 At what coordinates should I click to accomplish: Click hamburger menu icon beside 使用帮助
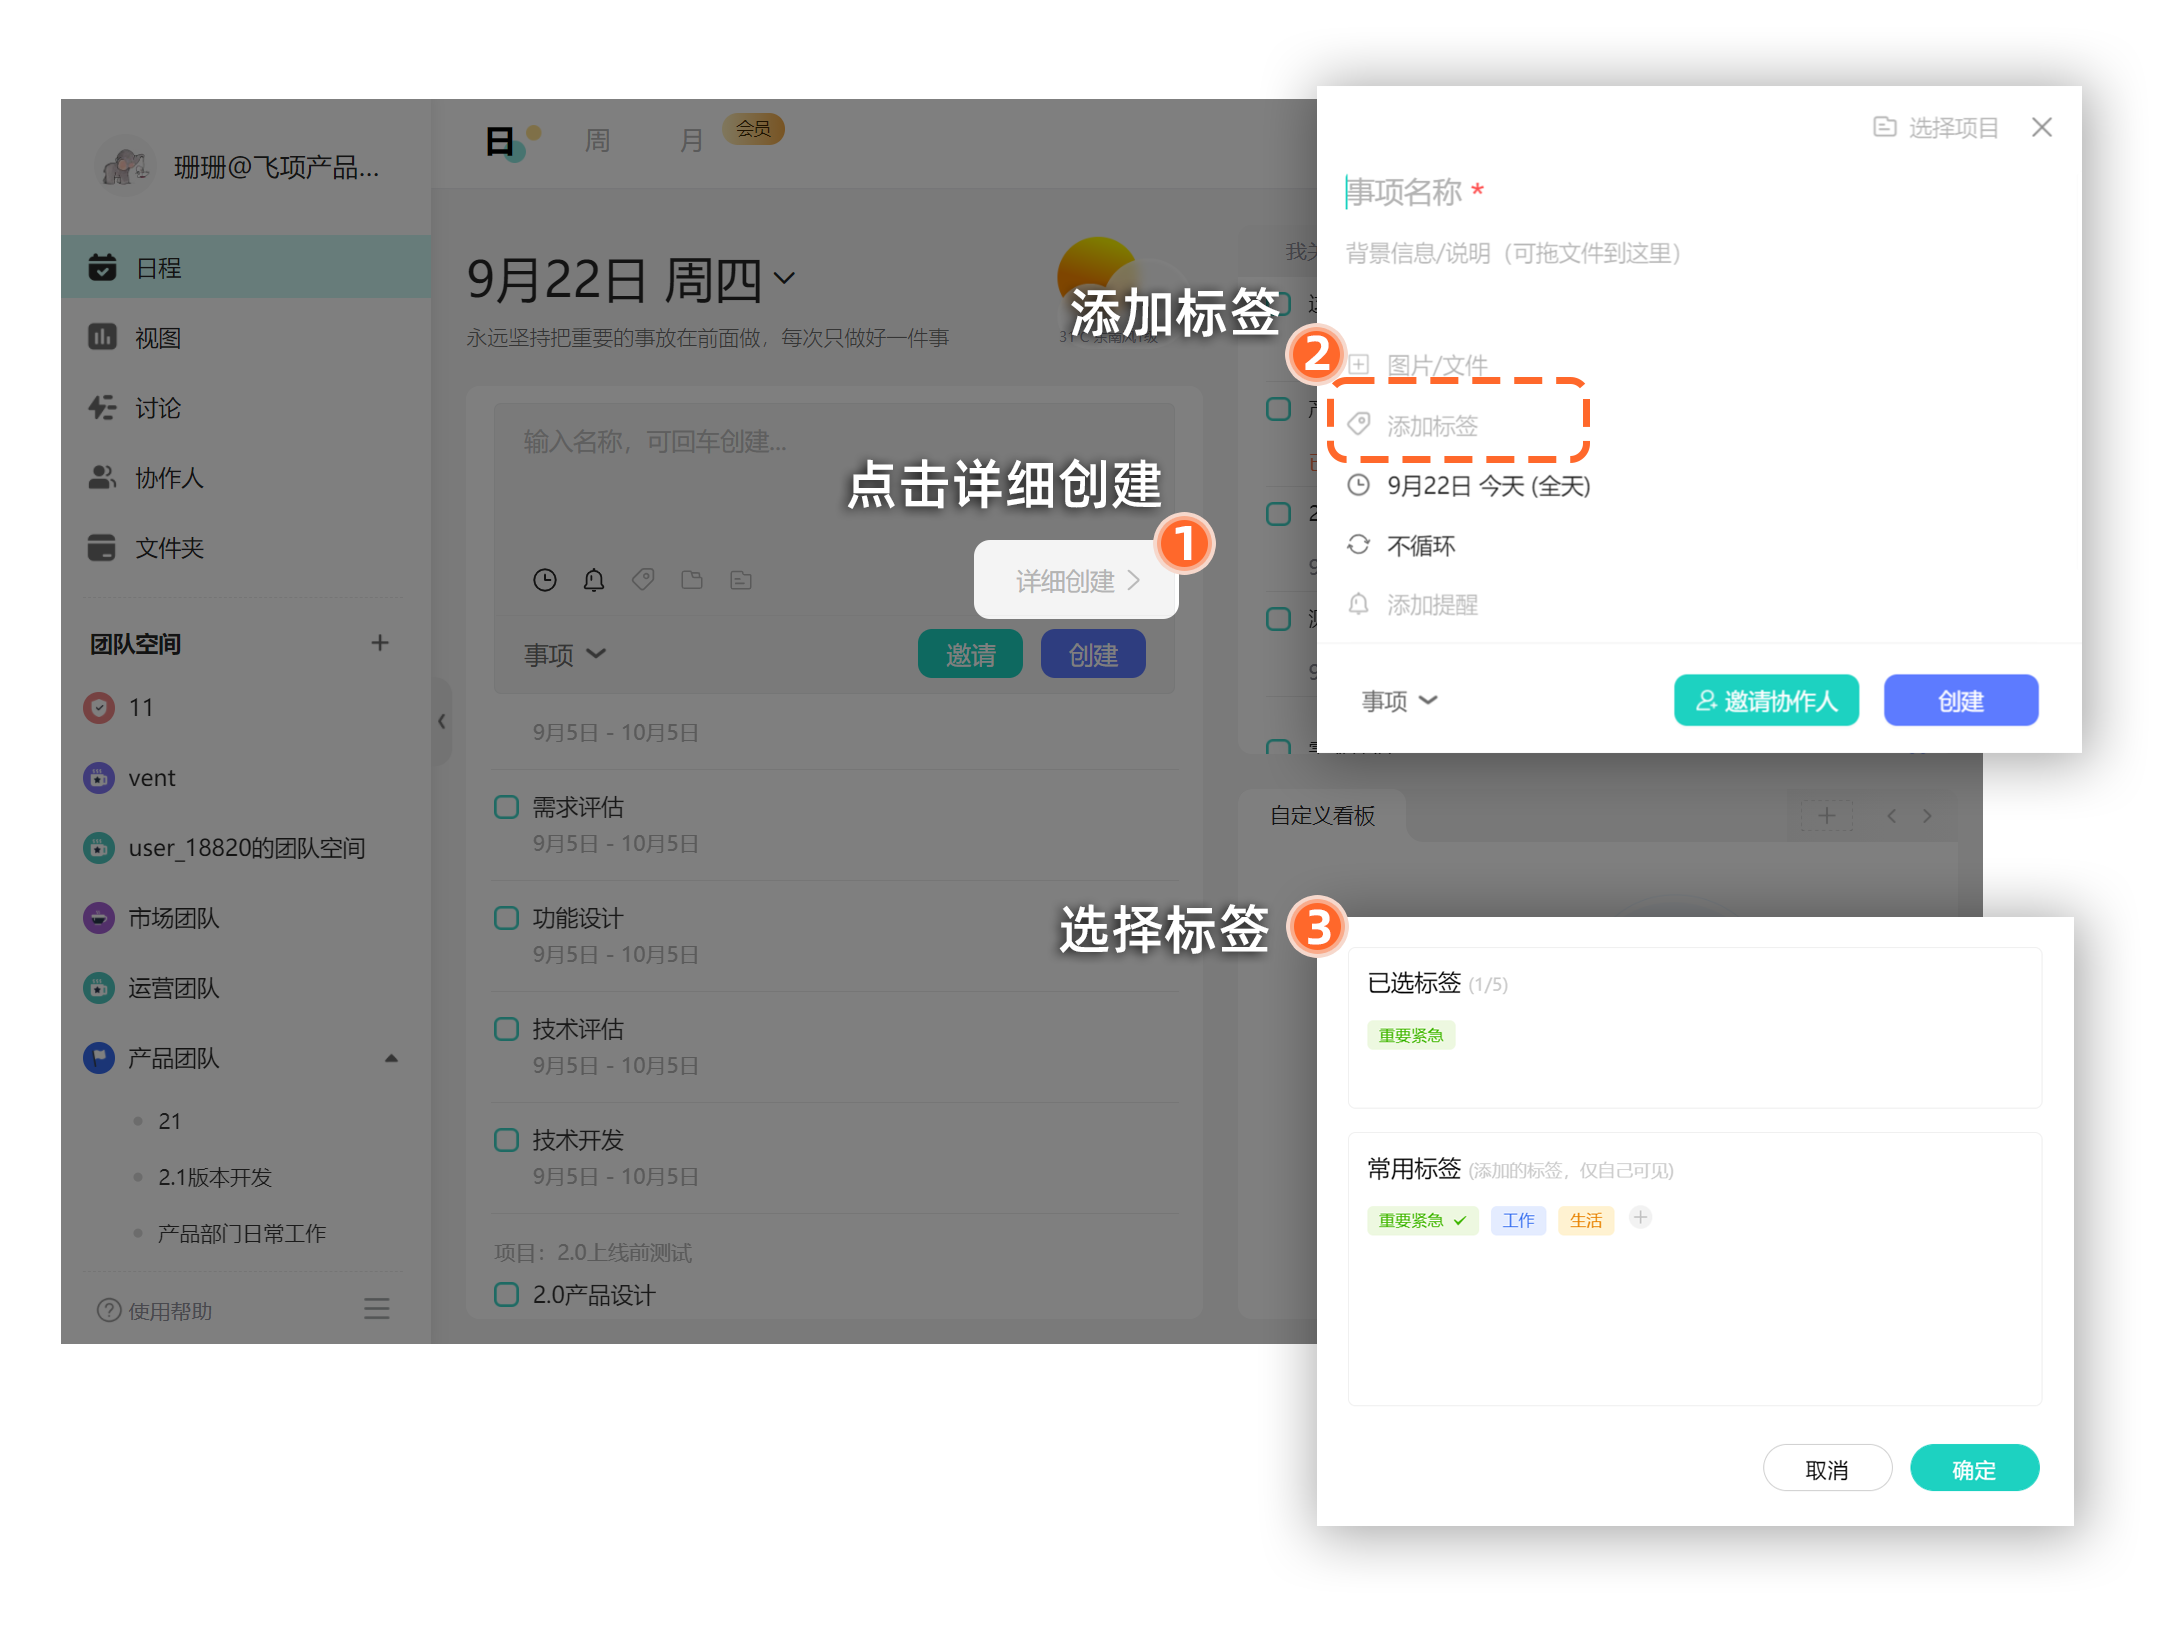pos(376,1309)
